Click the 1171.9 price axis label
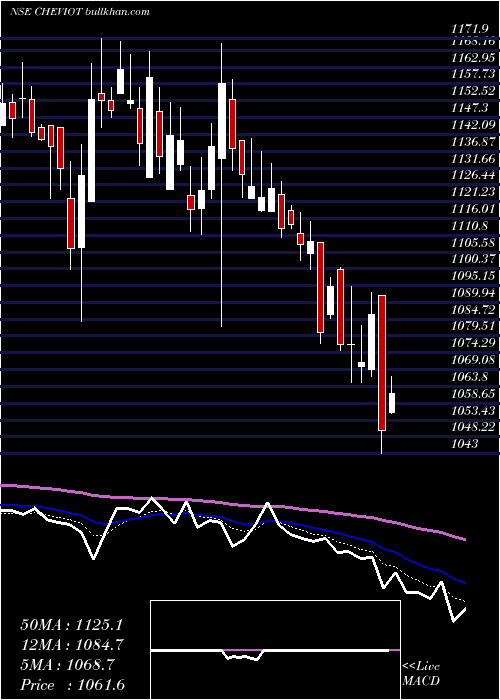Viewport: 500px width, 700px height. click(x=468, y=29)
